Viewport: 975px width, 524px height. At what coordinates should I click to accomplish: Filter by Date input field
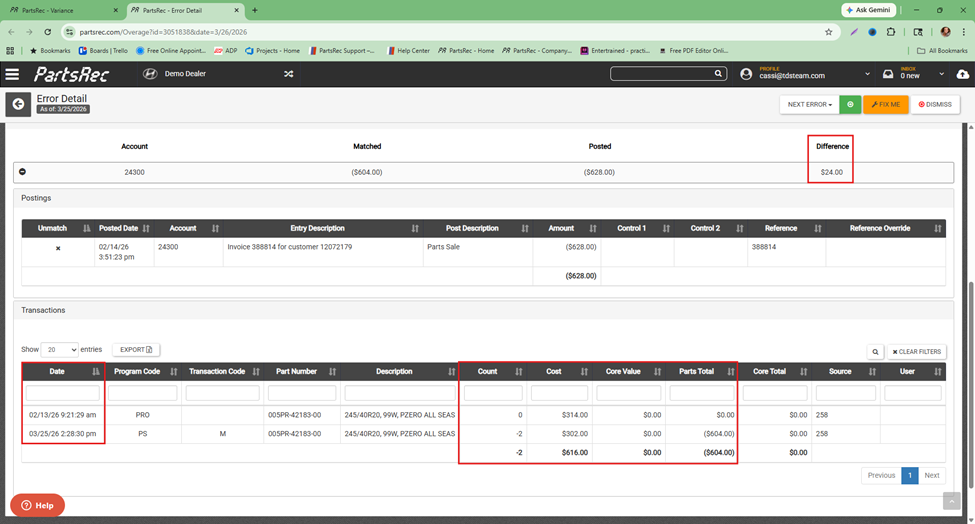tap(63, 393)
